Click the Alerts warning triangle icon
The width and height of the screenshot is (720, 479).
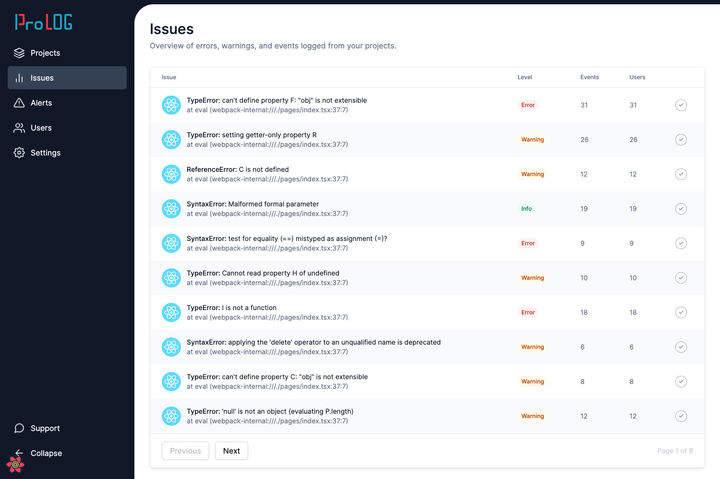(x=19, y=103)
